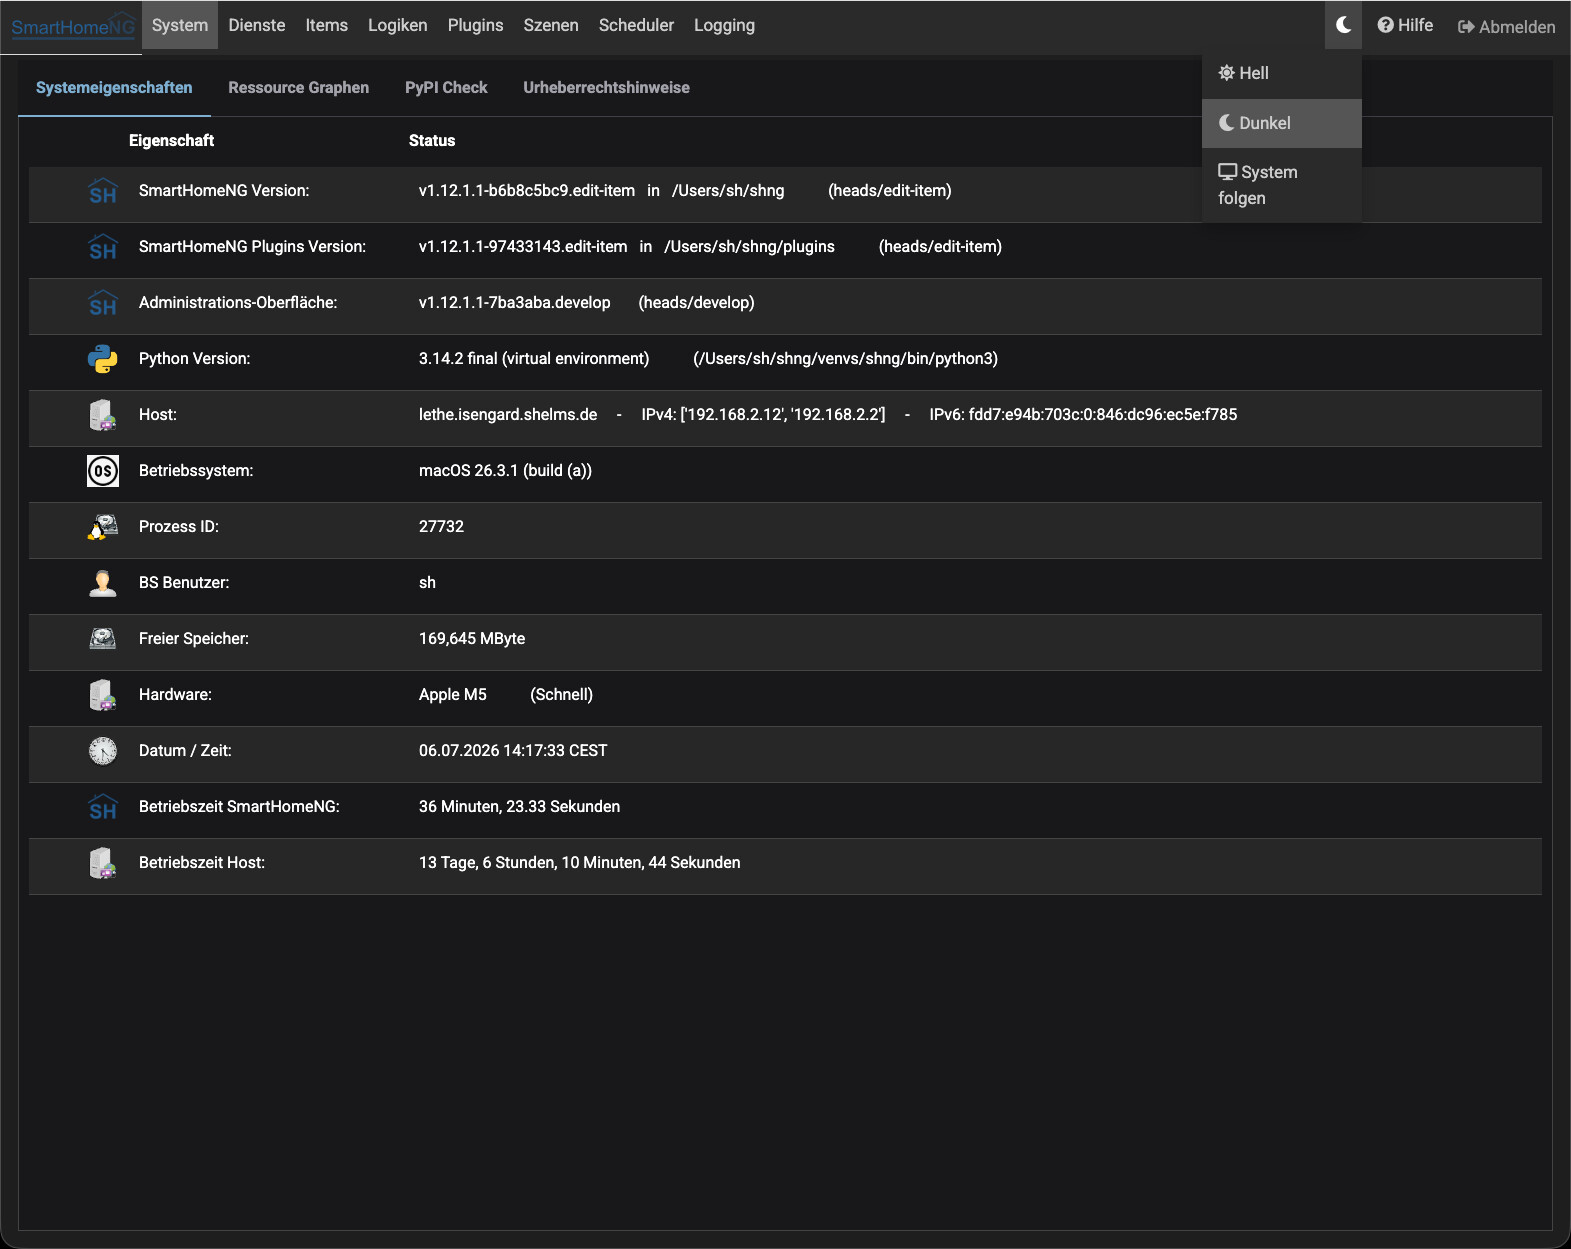Viewport: 1571px width, 1249px height.
Task: Open the PyPI Check tab
Action: click(x=446, y=88)
